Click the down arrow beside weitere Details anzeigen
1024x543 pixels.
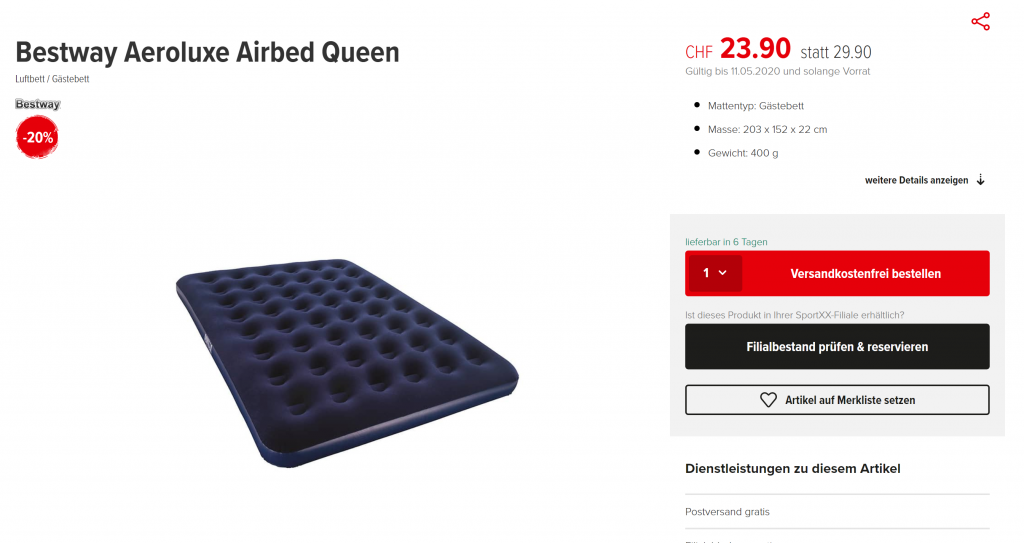981,180
